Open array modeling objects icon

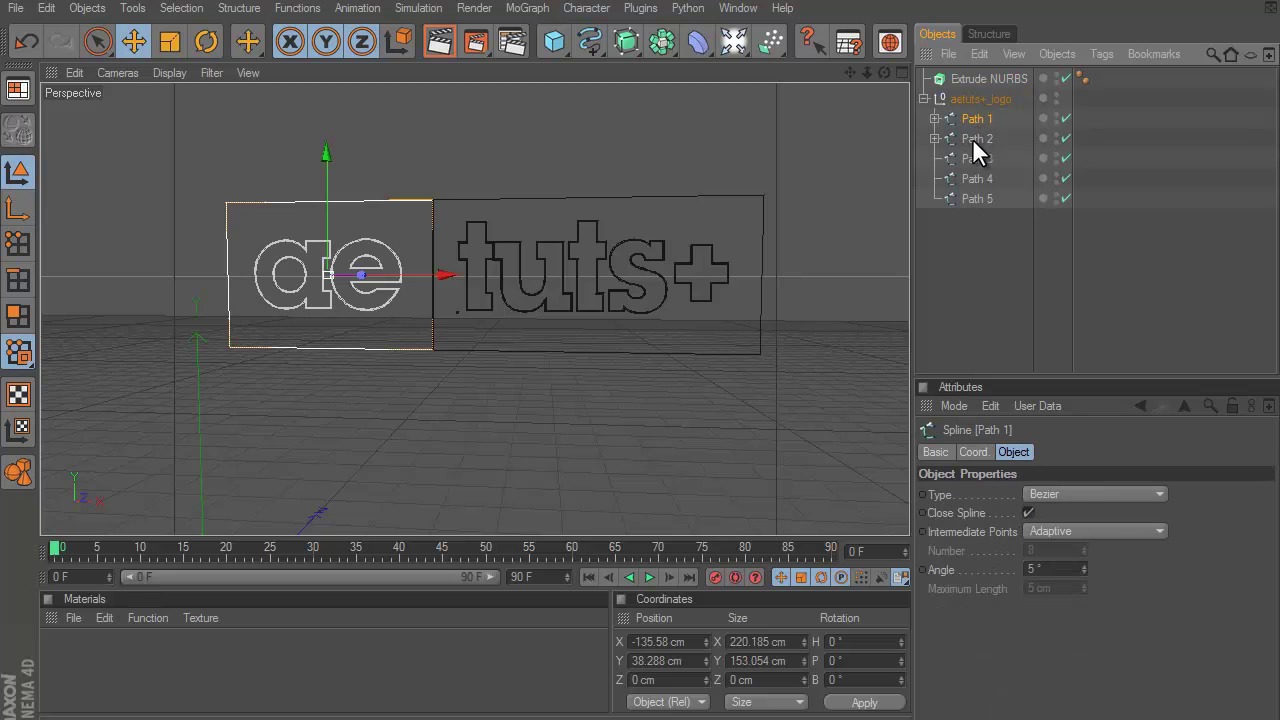pos(662,42)
